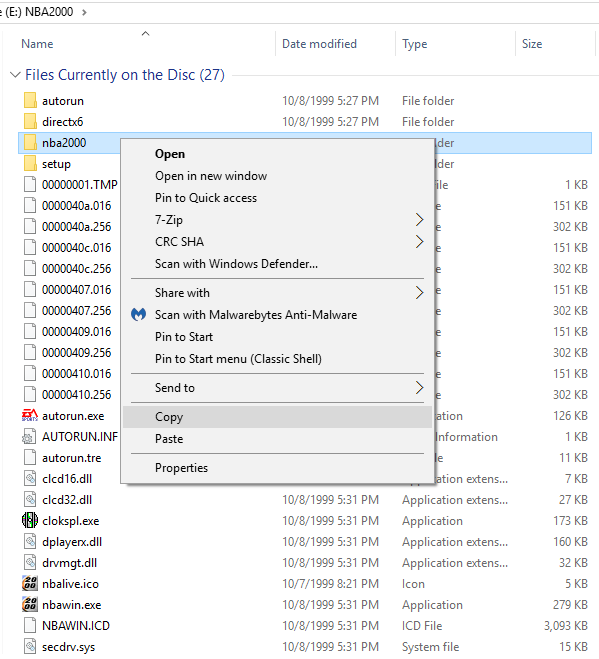Click the NBAWIN.ICD file icon
This screenshot has width=599, height=659.
(30, 626)
